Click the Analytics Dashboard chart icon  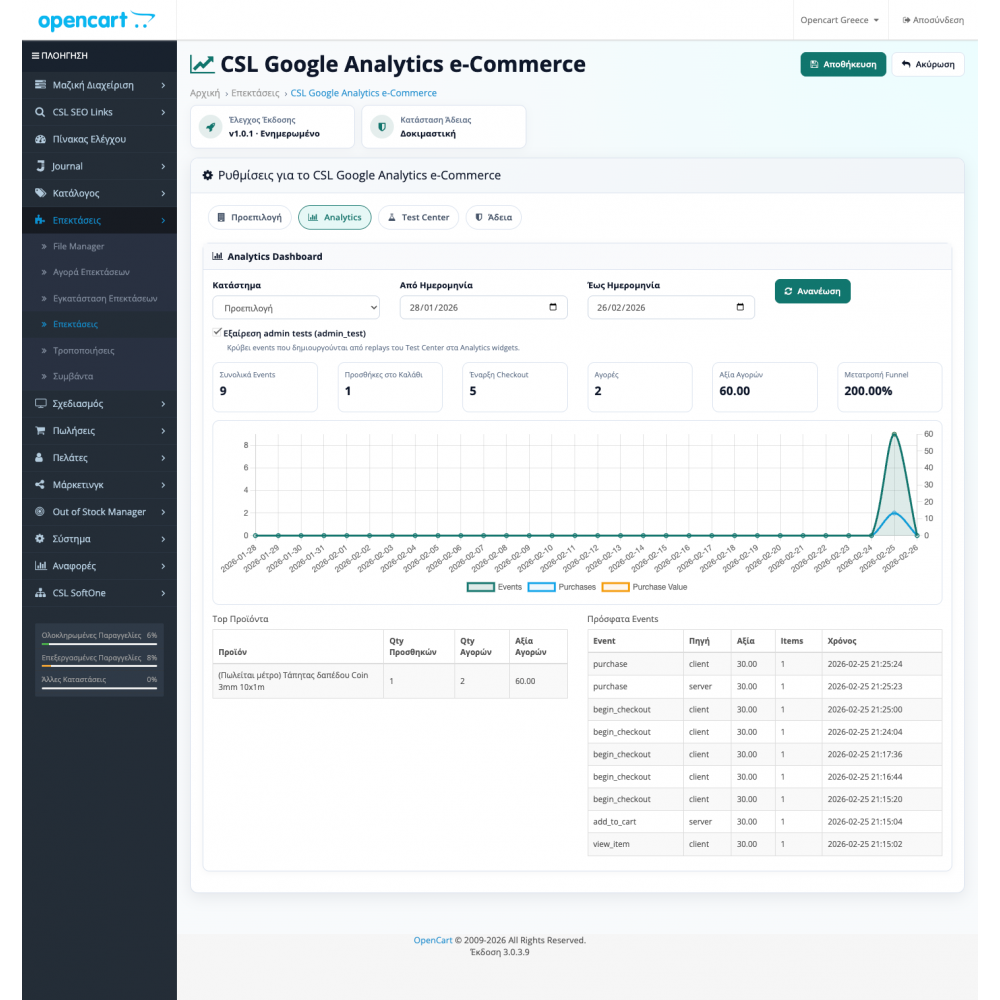[217, 256]
